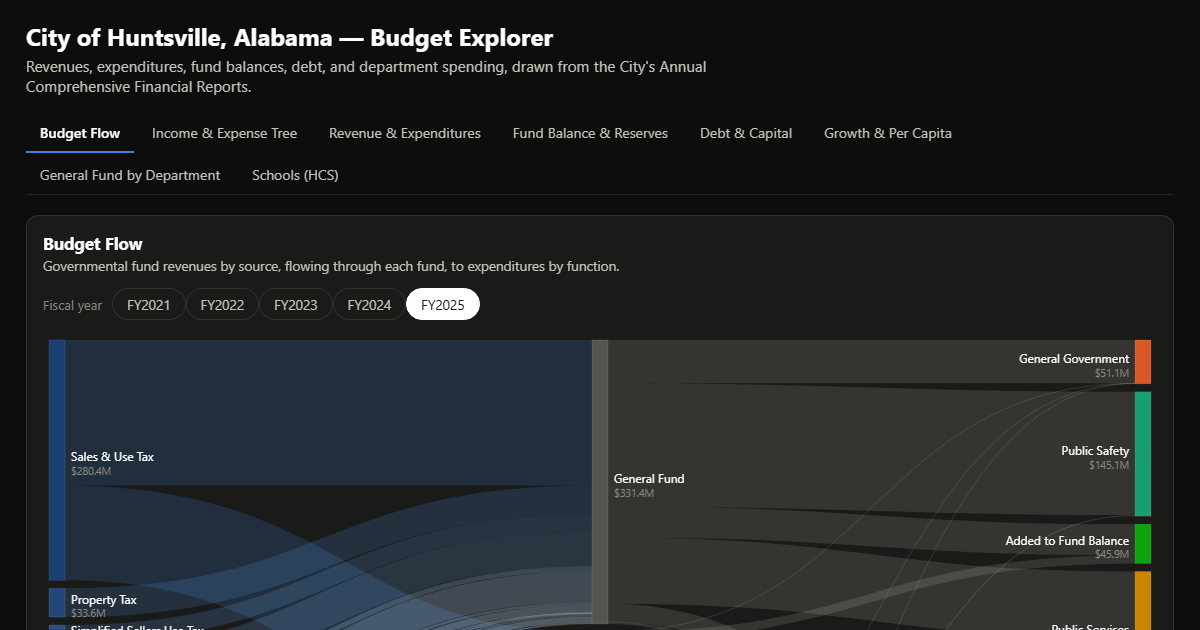Click the $331.4M General Fund value
The height and width of the screenshot is (630, 1200).
[x=634, y=493]
